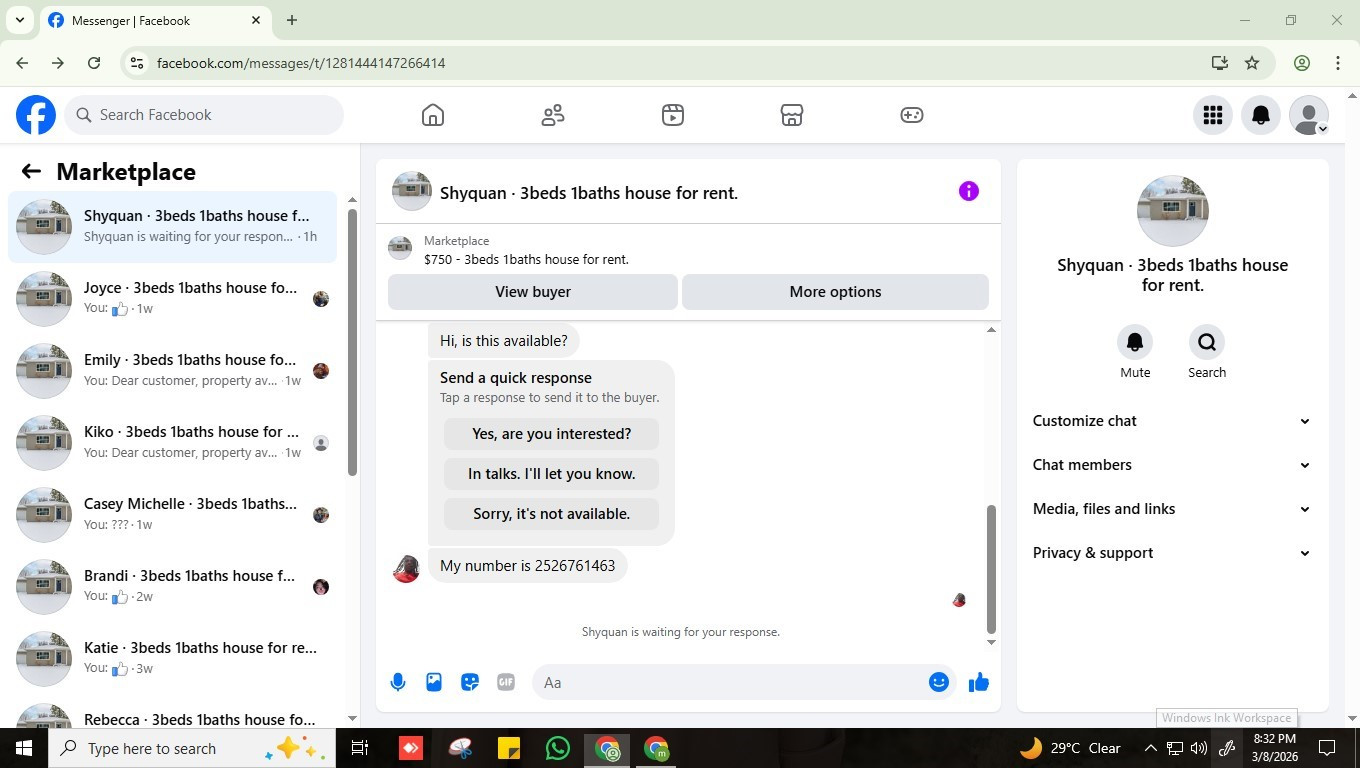Open the Emily conversation
1360x768 pixels.
(172, 370)
